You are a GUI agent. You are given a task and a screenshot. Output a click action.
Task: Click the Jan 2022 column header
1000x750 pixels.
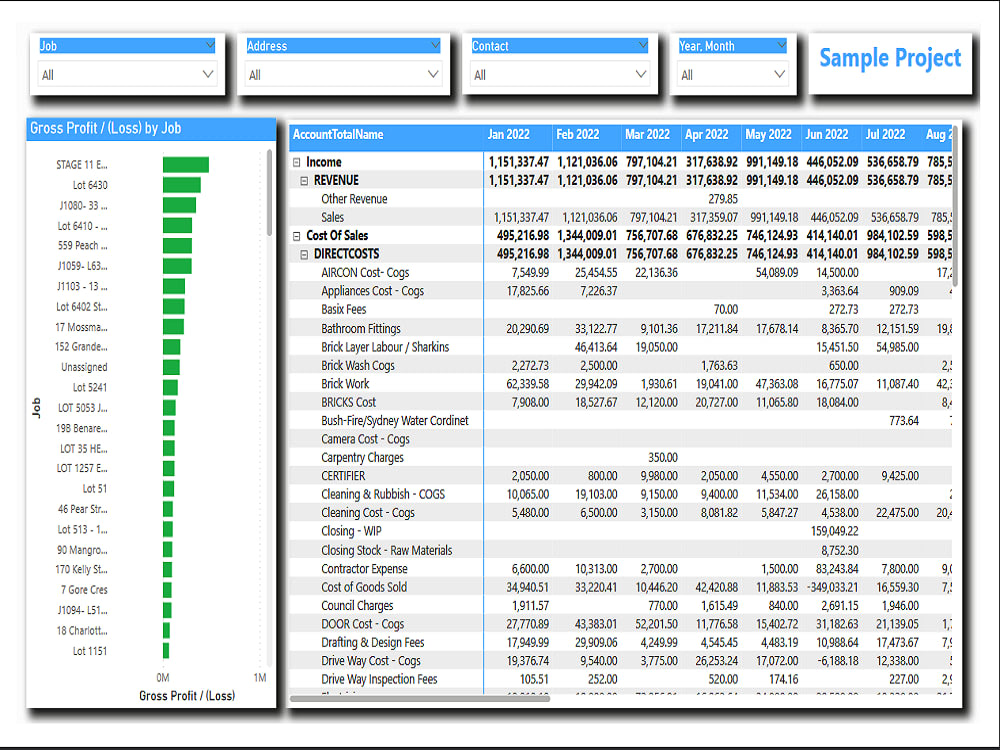pos(508,134)
